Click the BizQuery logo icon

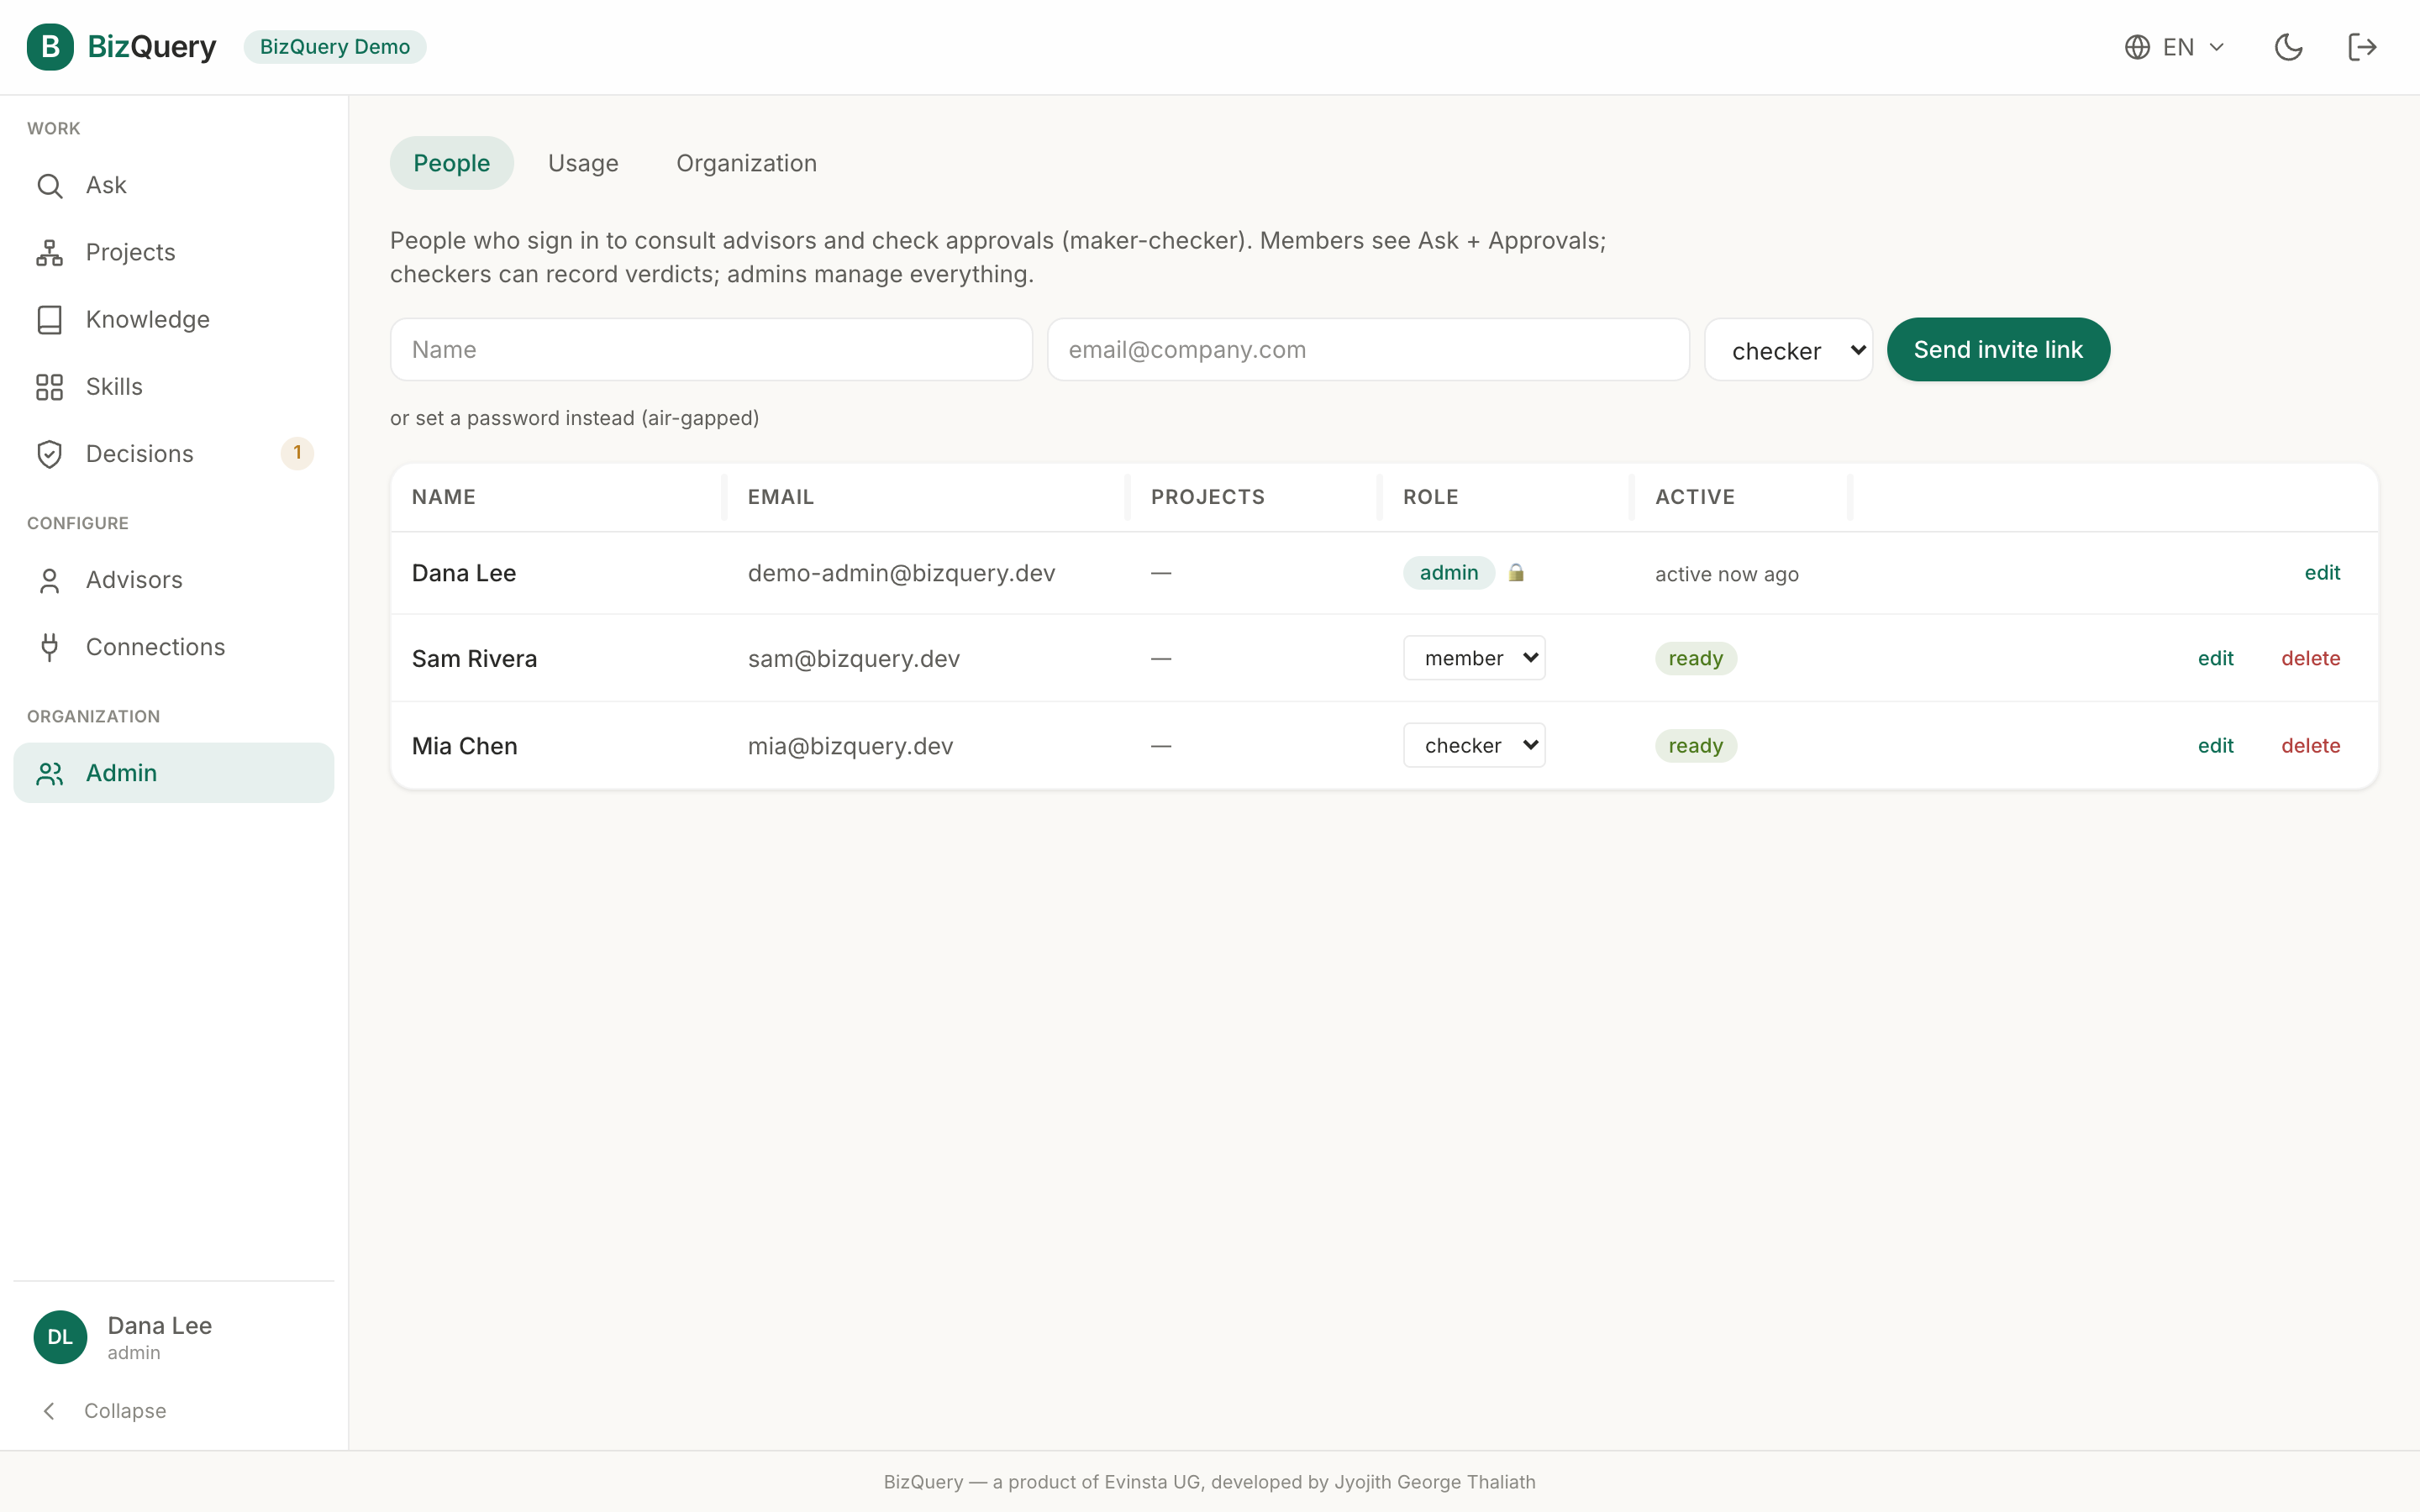coord(50,47)
